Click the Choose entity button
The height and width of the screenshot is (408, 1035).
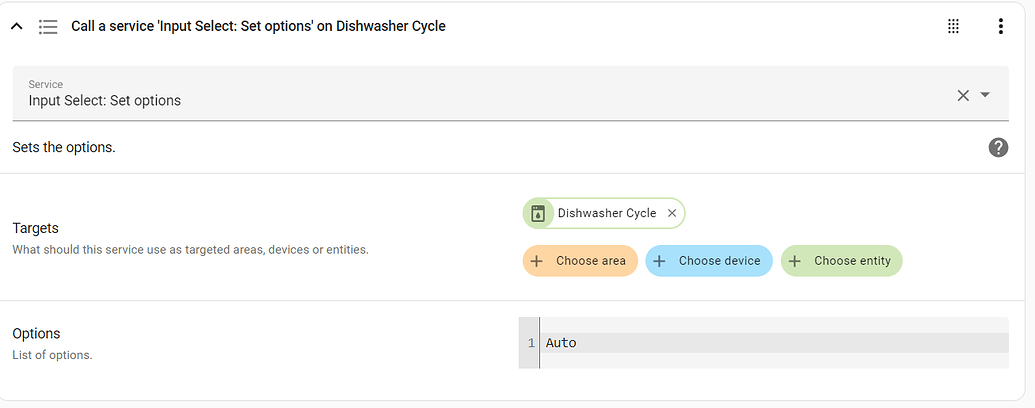842,261
